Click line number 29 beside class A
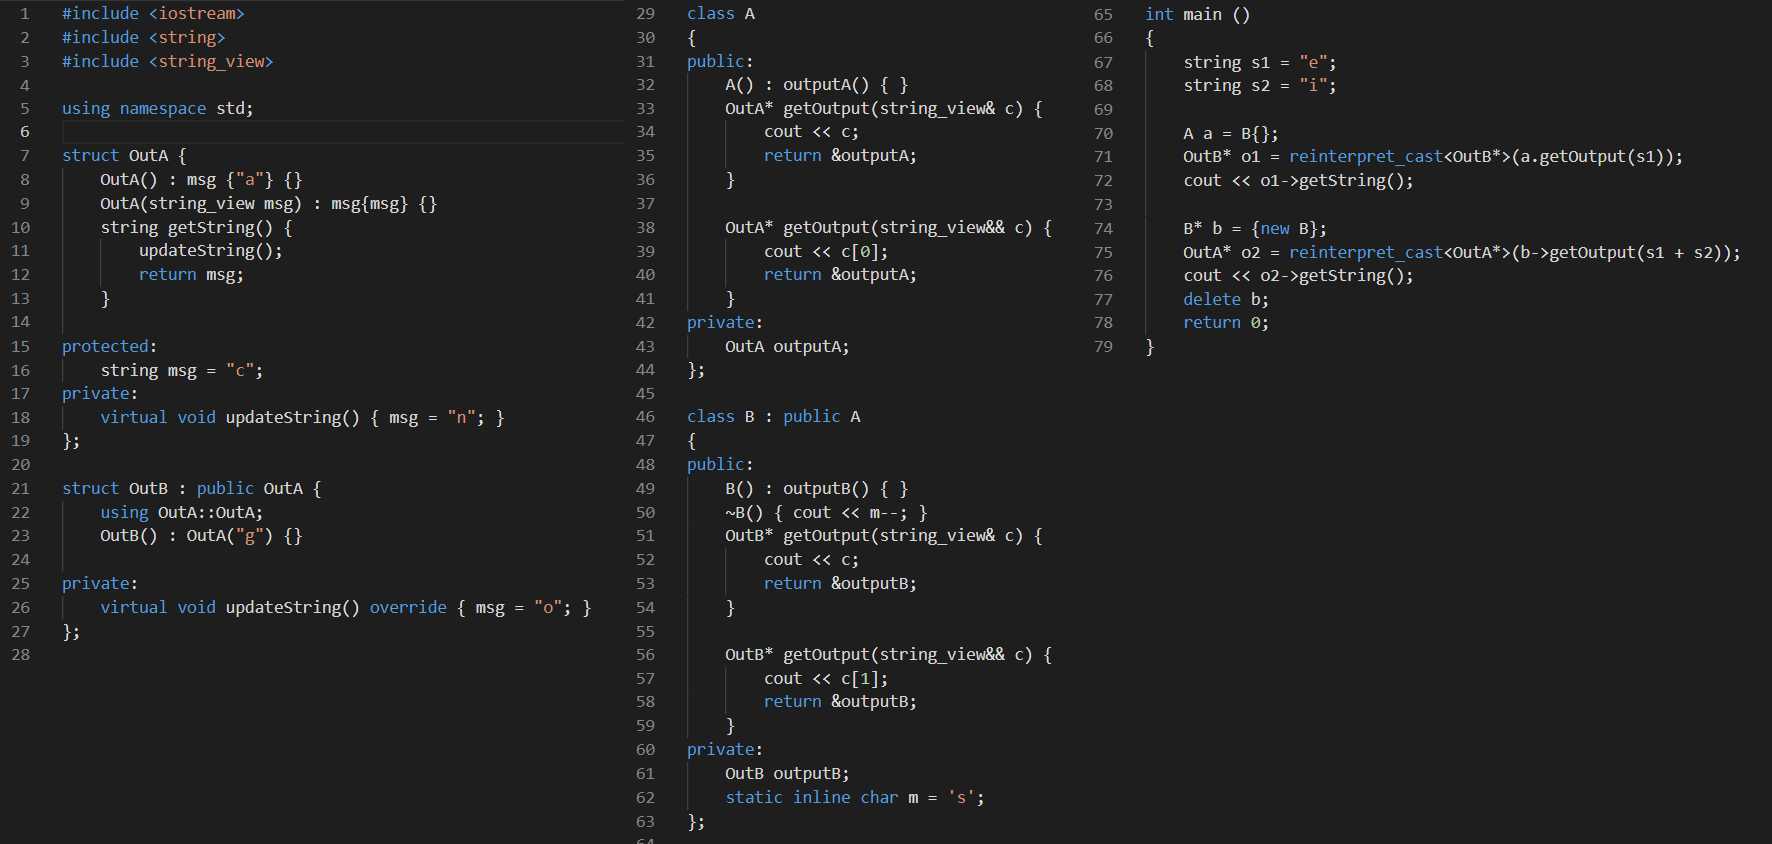 [645, 14]
